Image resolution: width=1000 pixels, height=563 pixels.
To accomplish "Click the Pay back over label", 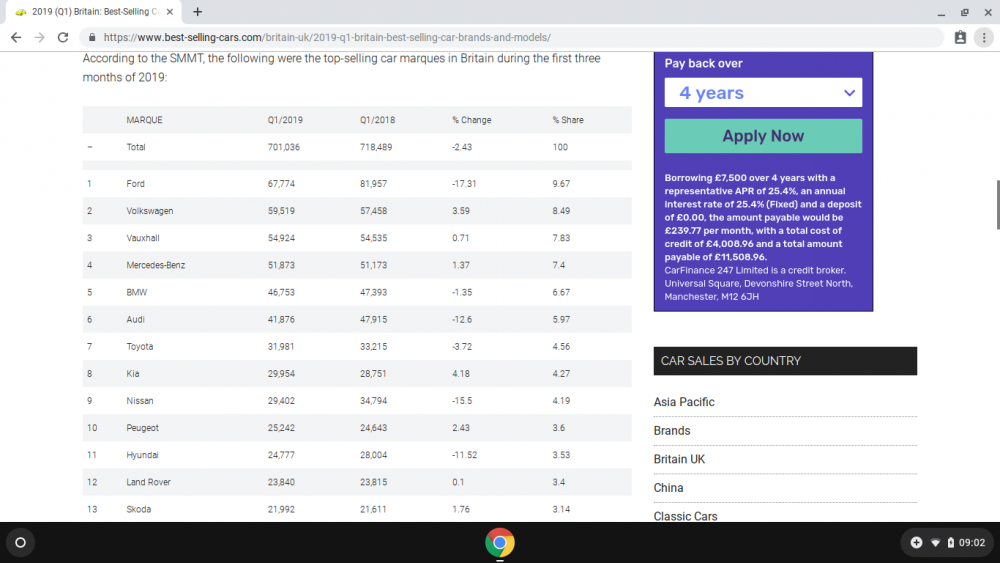I will pos(703,63).
